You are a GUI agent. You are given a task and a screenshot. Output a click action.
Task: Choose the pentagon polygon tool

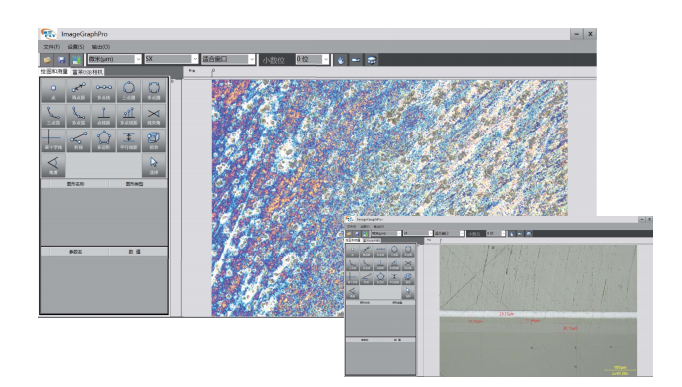click(x=104, y=140)
